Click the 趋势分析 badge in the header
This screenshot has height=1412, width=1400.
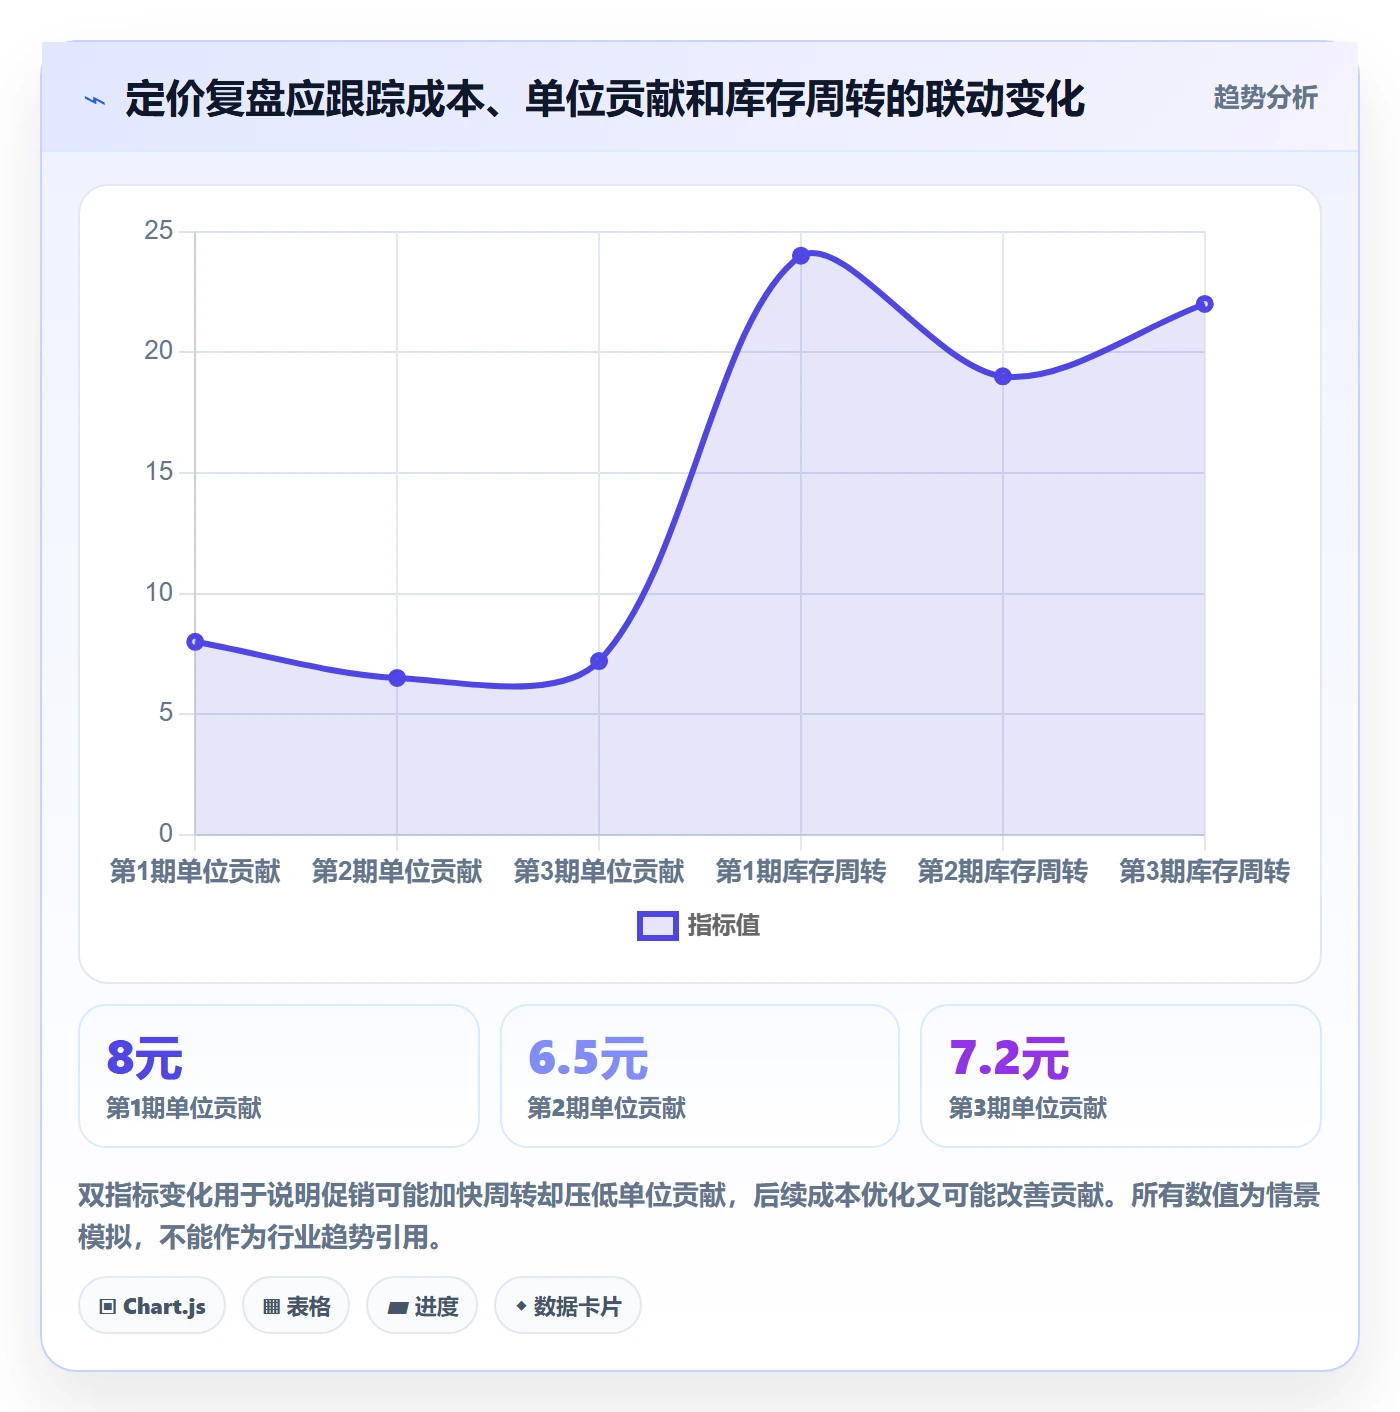tap(1265, 98)
